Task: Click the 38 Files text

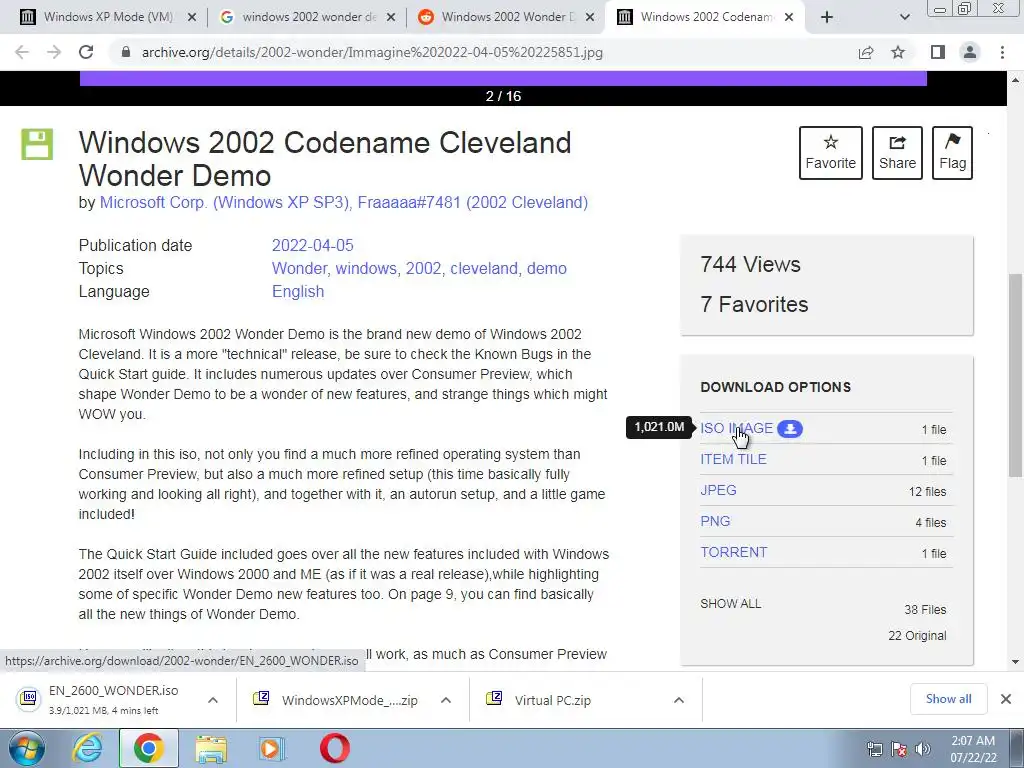Action: (925, 609)
